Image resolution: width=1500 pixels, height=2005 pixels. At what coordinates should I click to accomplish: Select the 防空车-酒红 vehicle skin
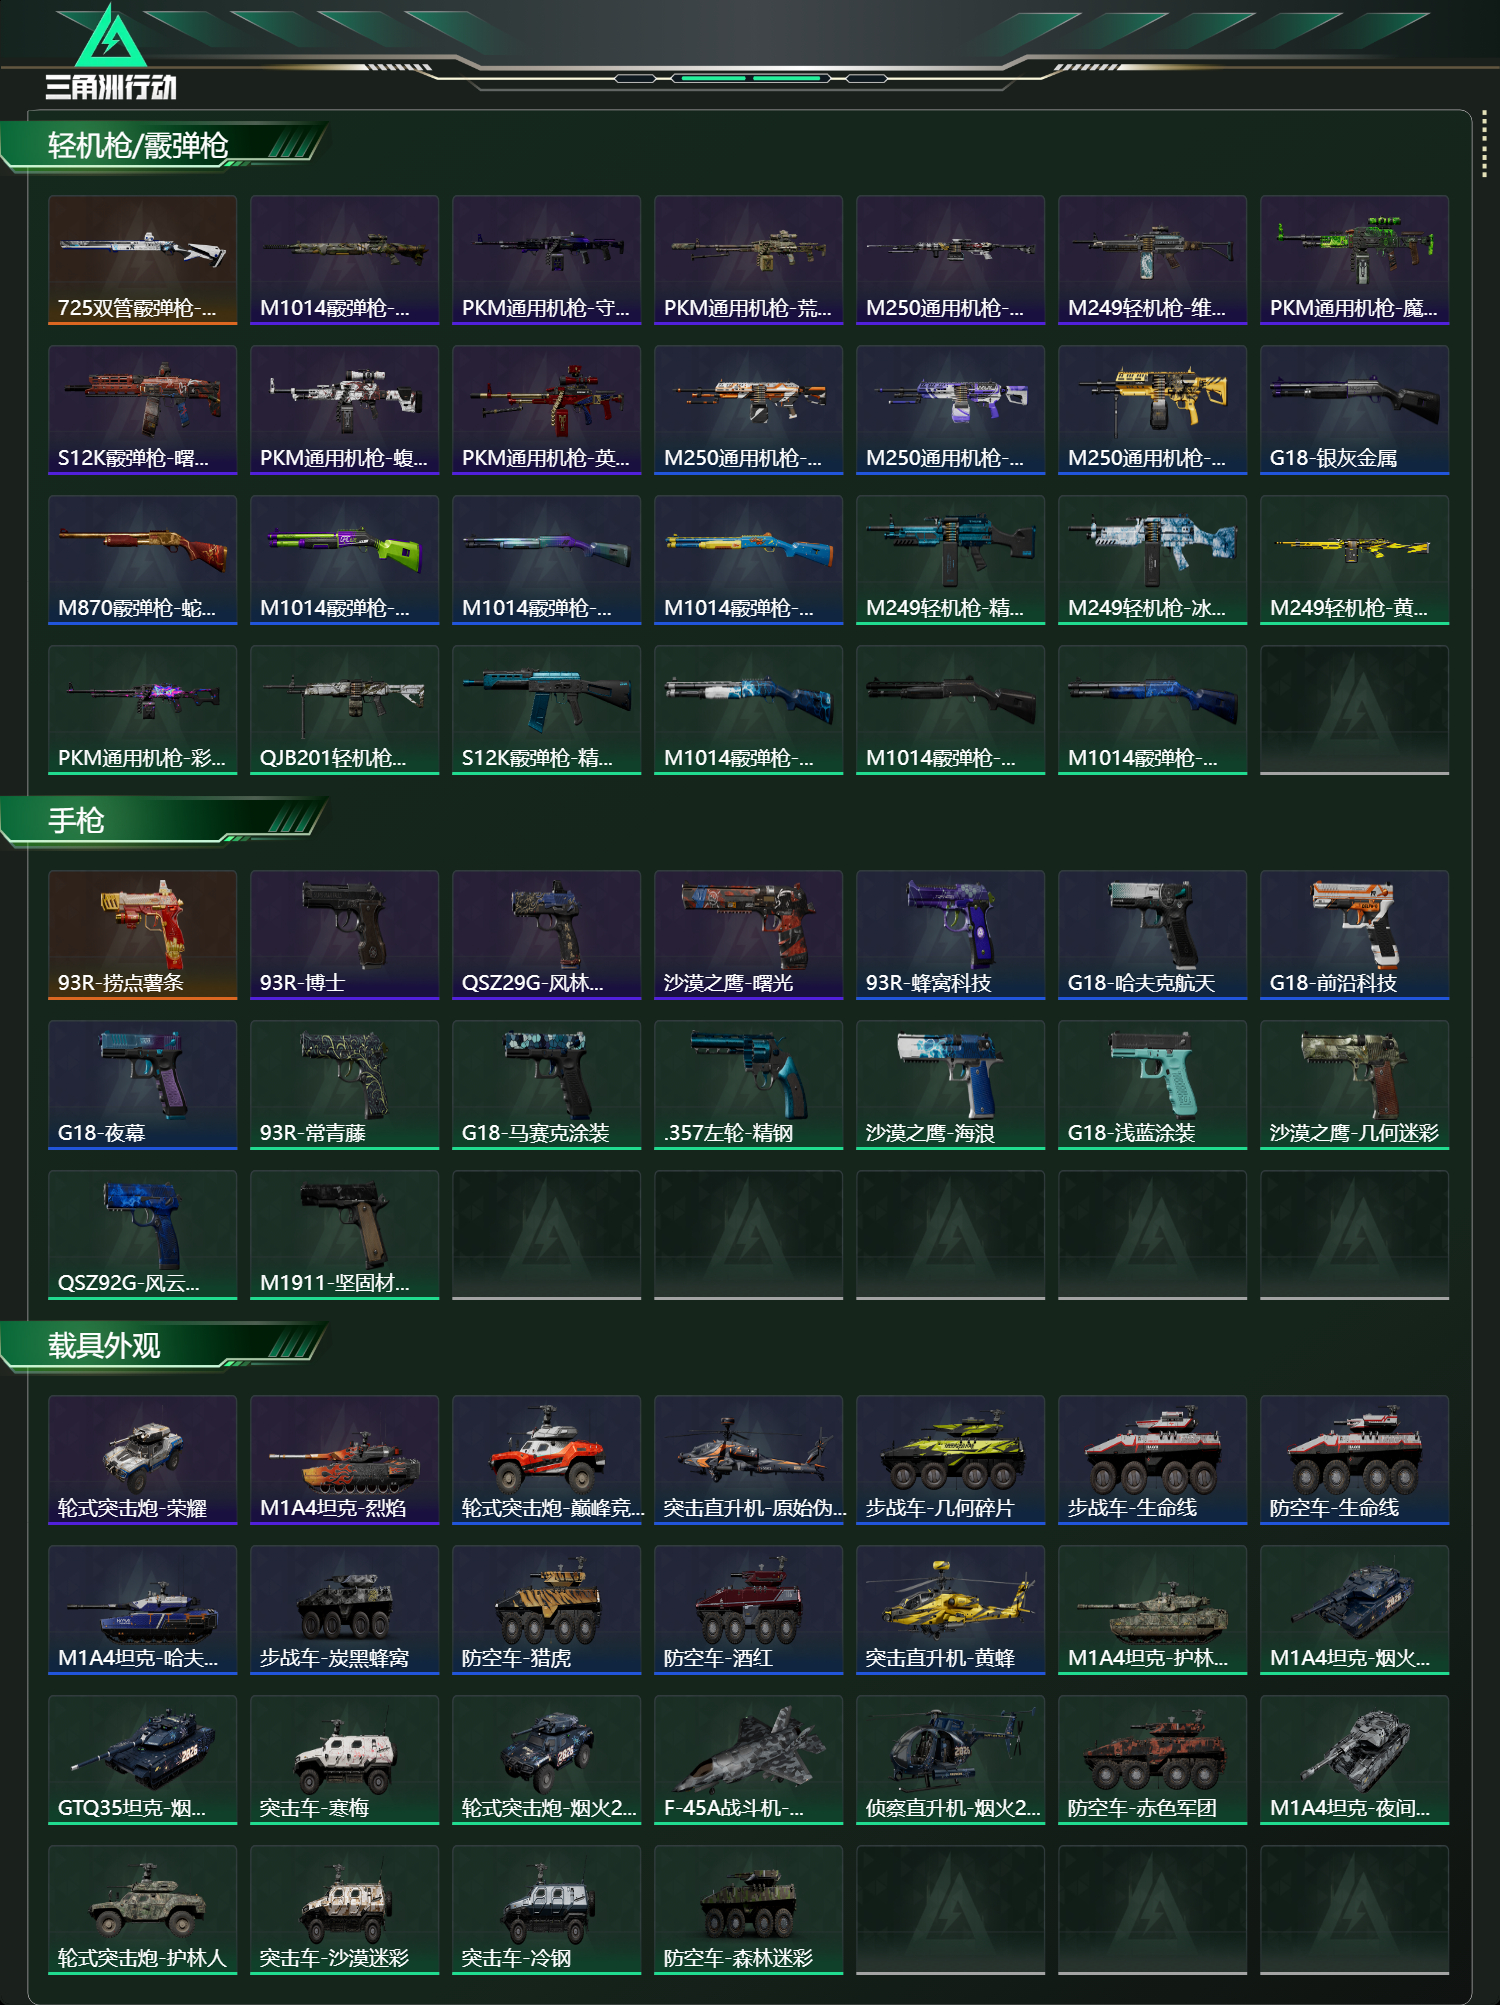[x=748, y=1609]
